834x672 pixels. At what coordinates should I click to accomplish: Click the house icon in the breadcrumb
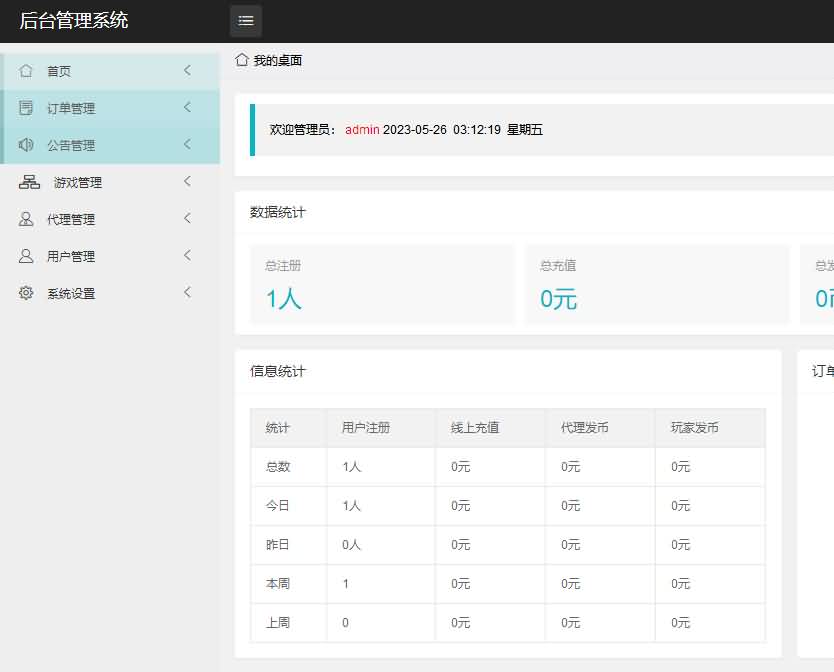pos(240,60)
